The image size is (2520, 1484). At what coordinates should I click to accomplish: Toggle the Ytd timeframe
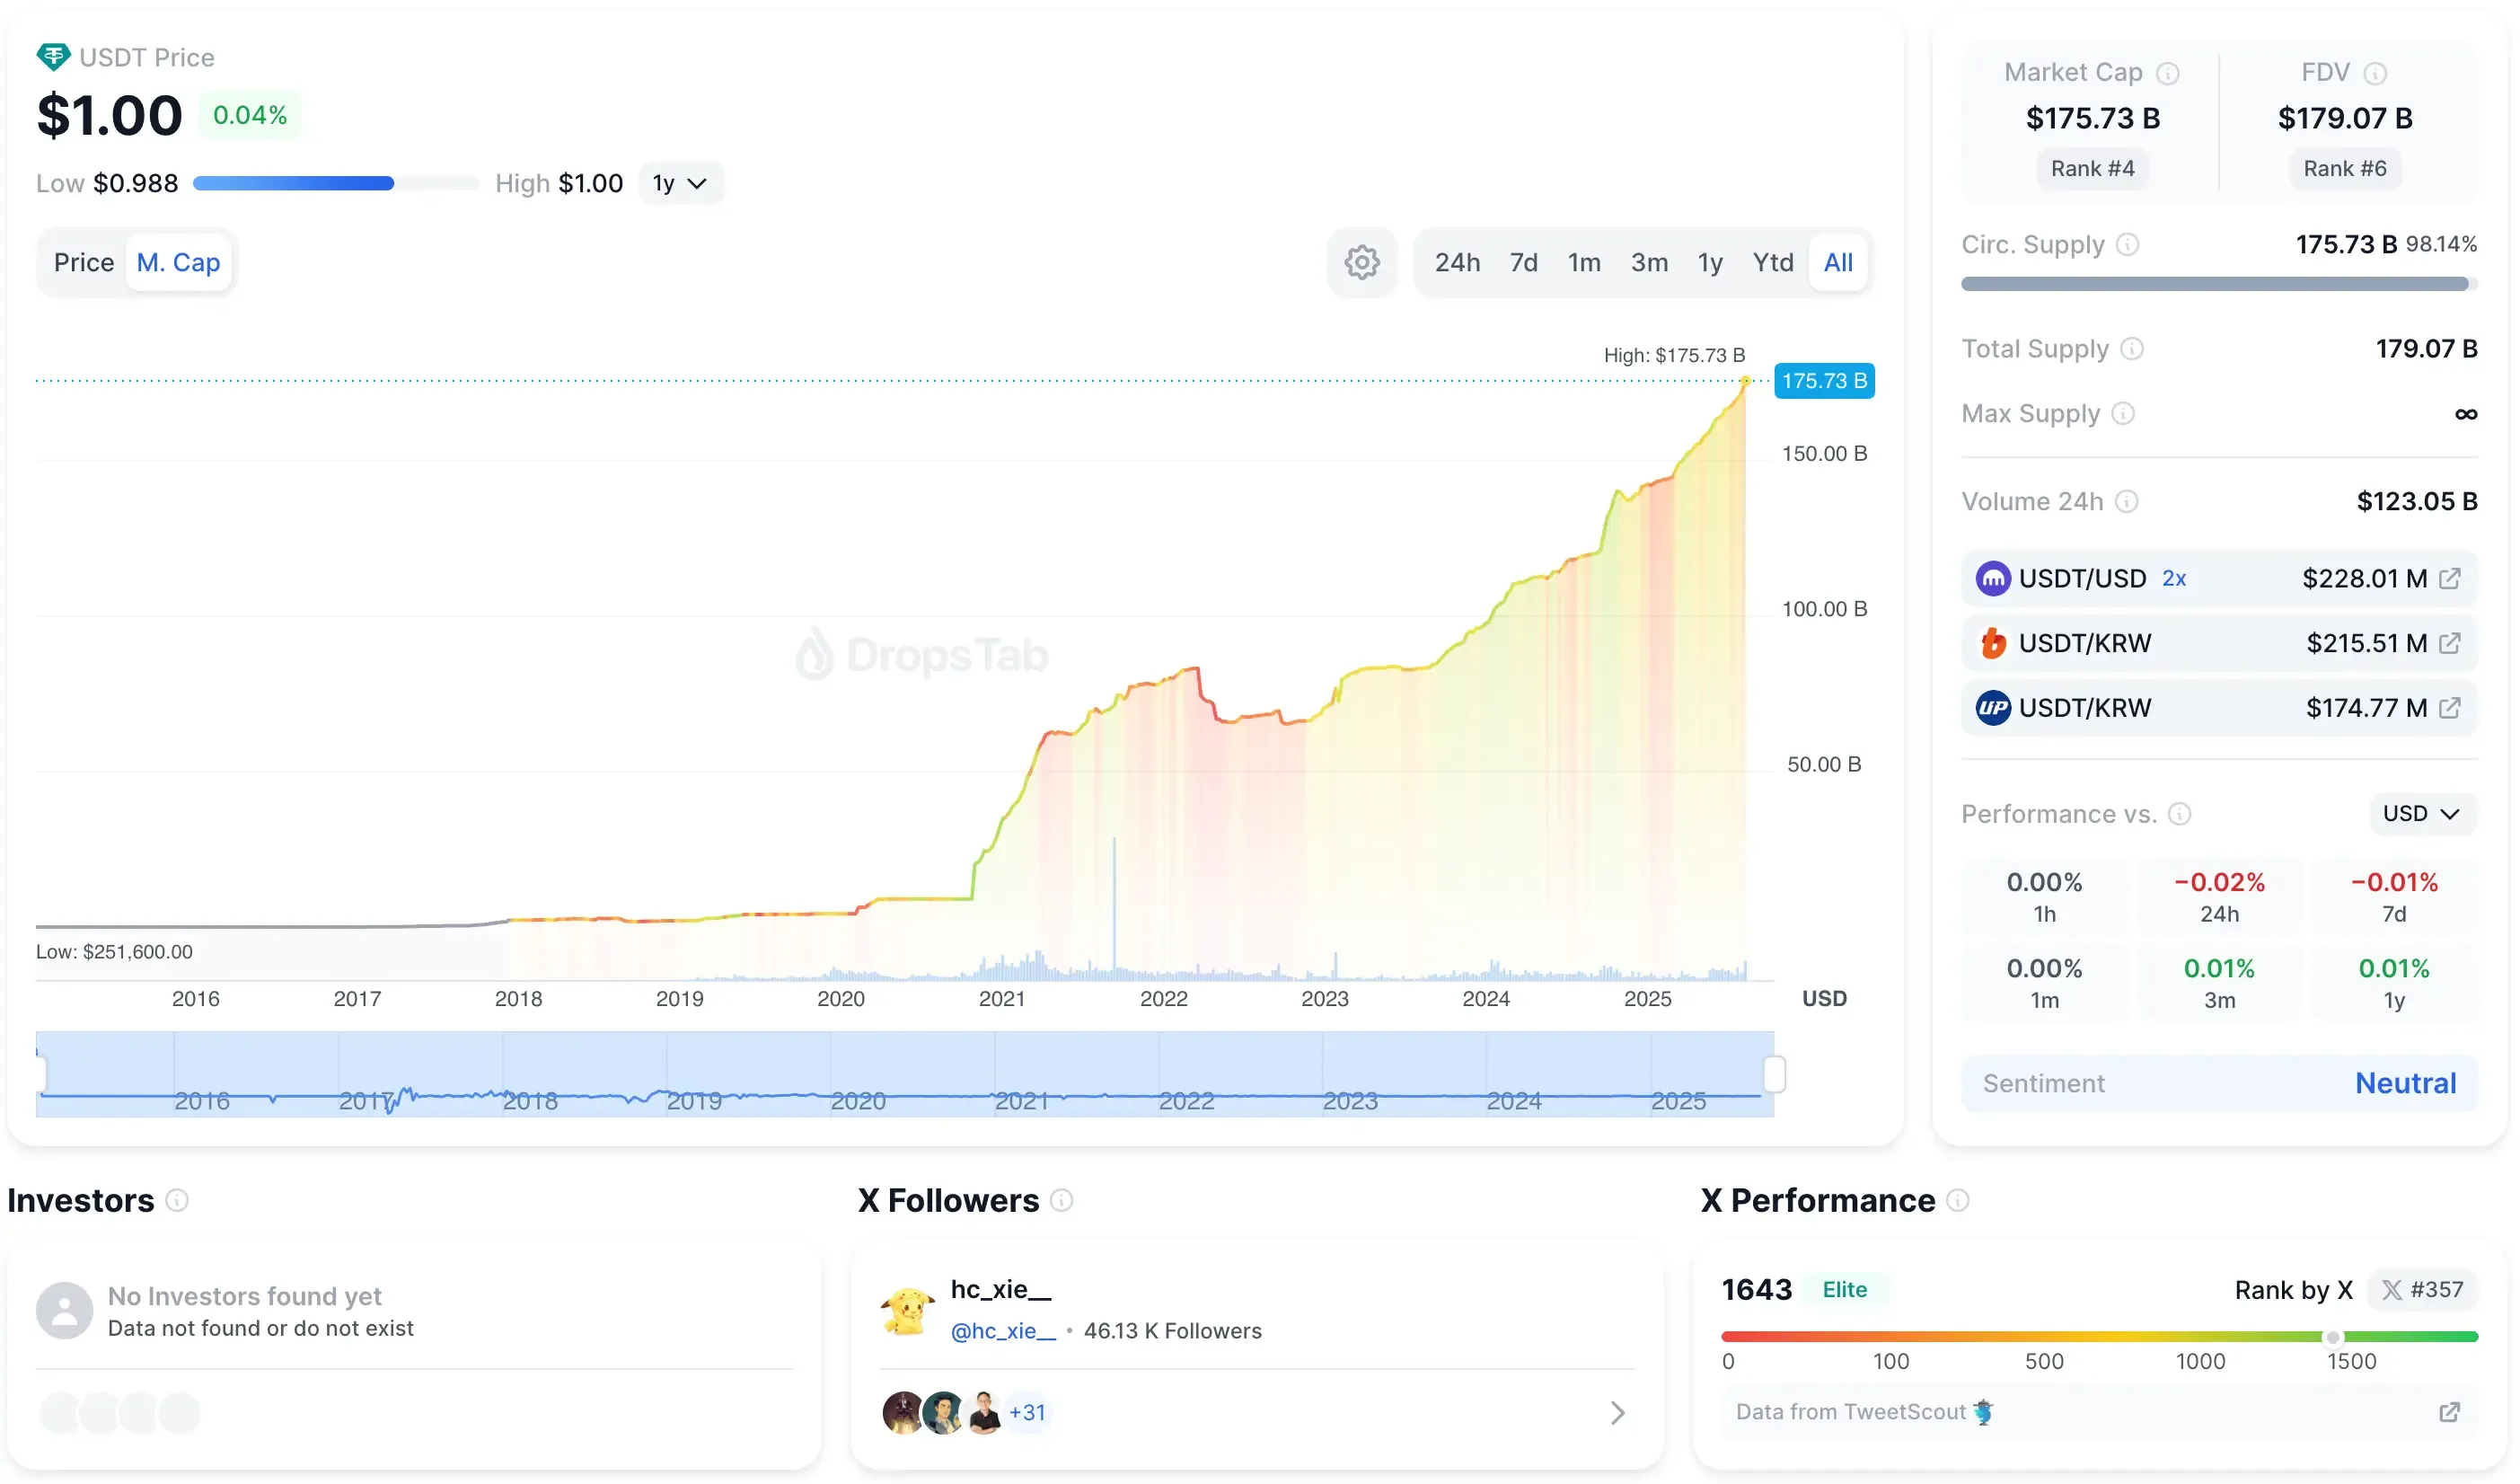(1772, 261)
